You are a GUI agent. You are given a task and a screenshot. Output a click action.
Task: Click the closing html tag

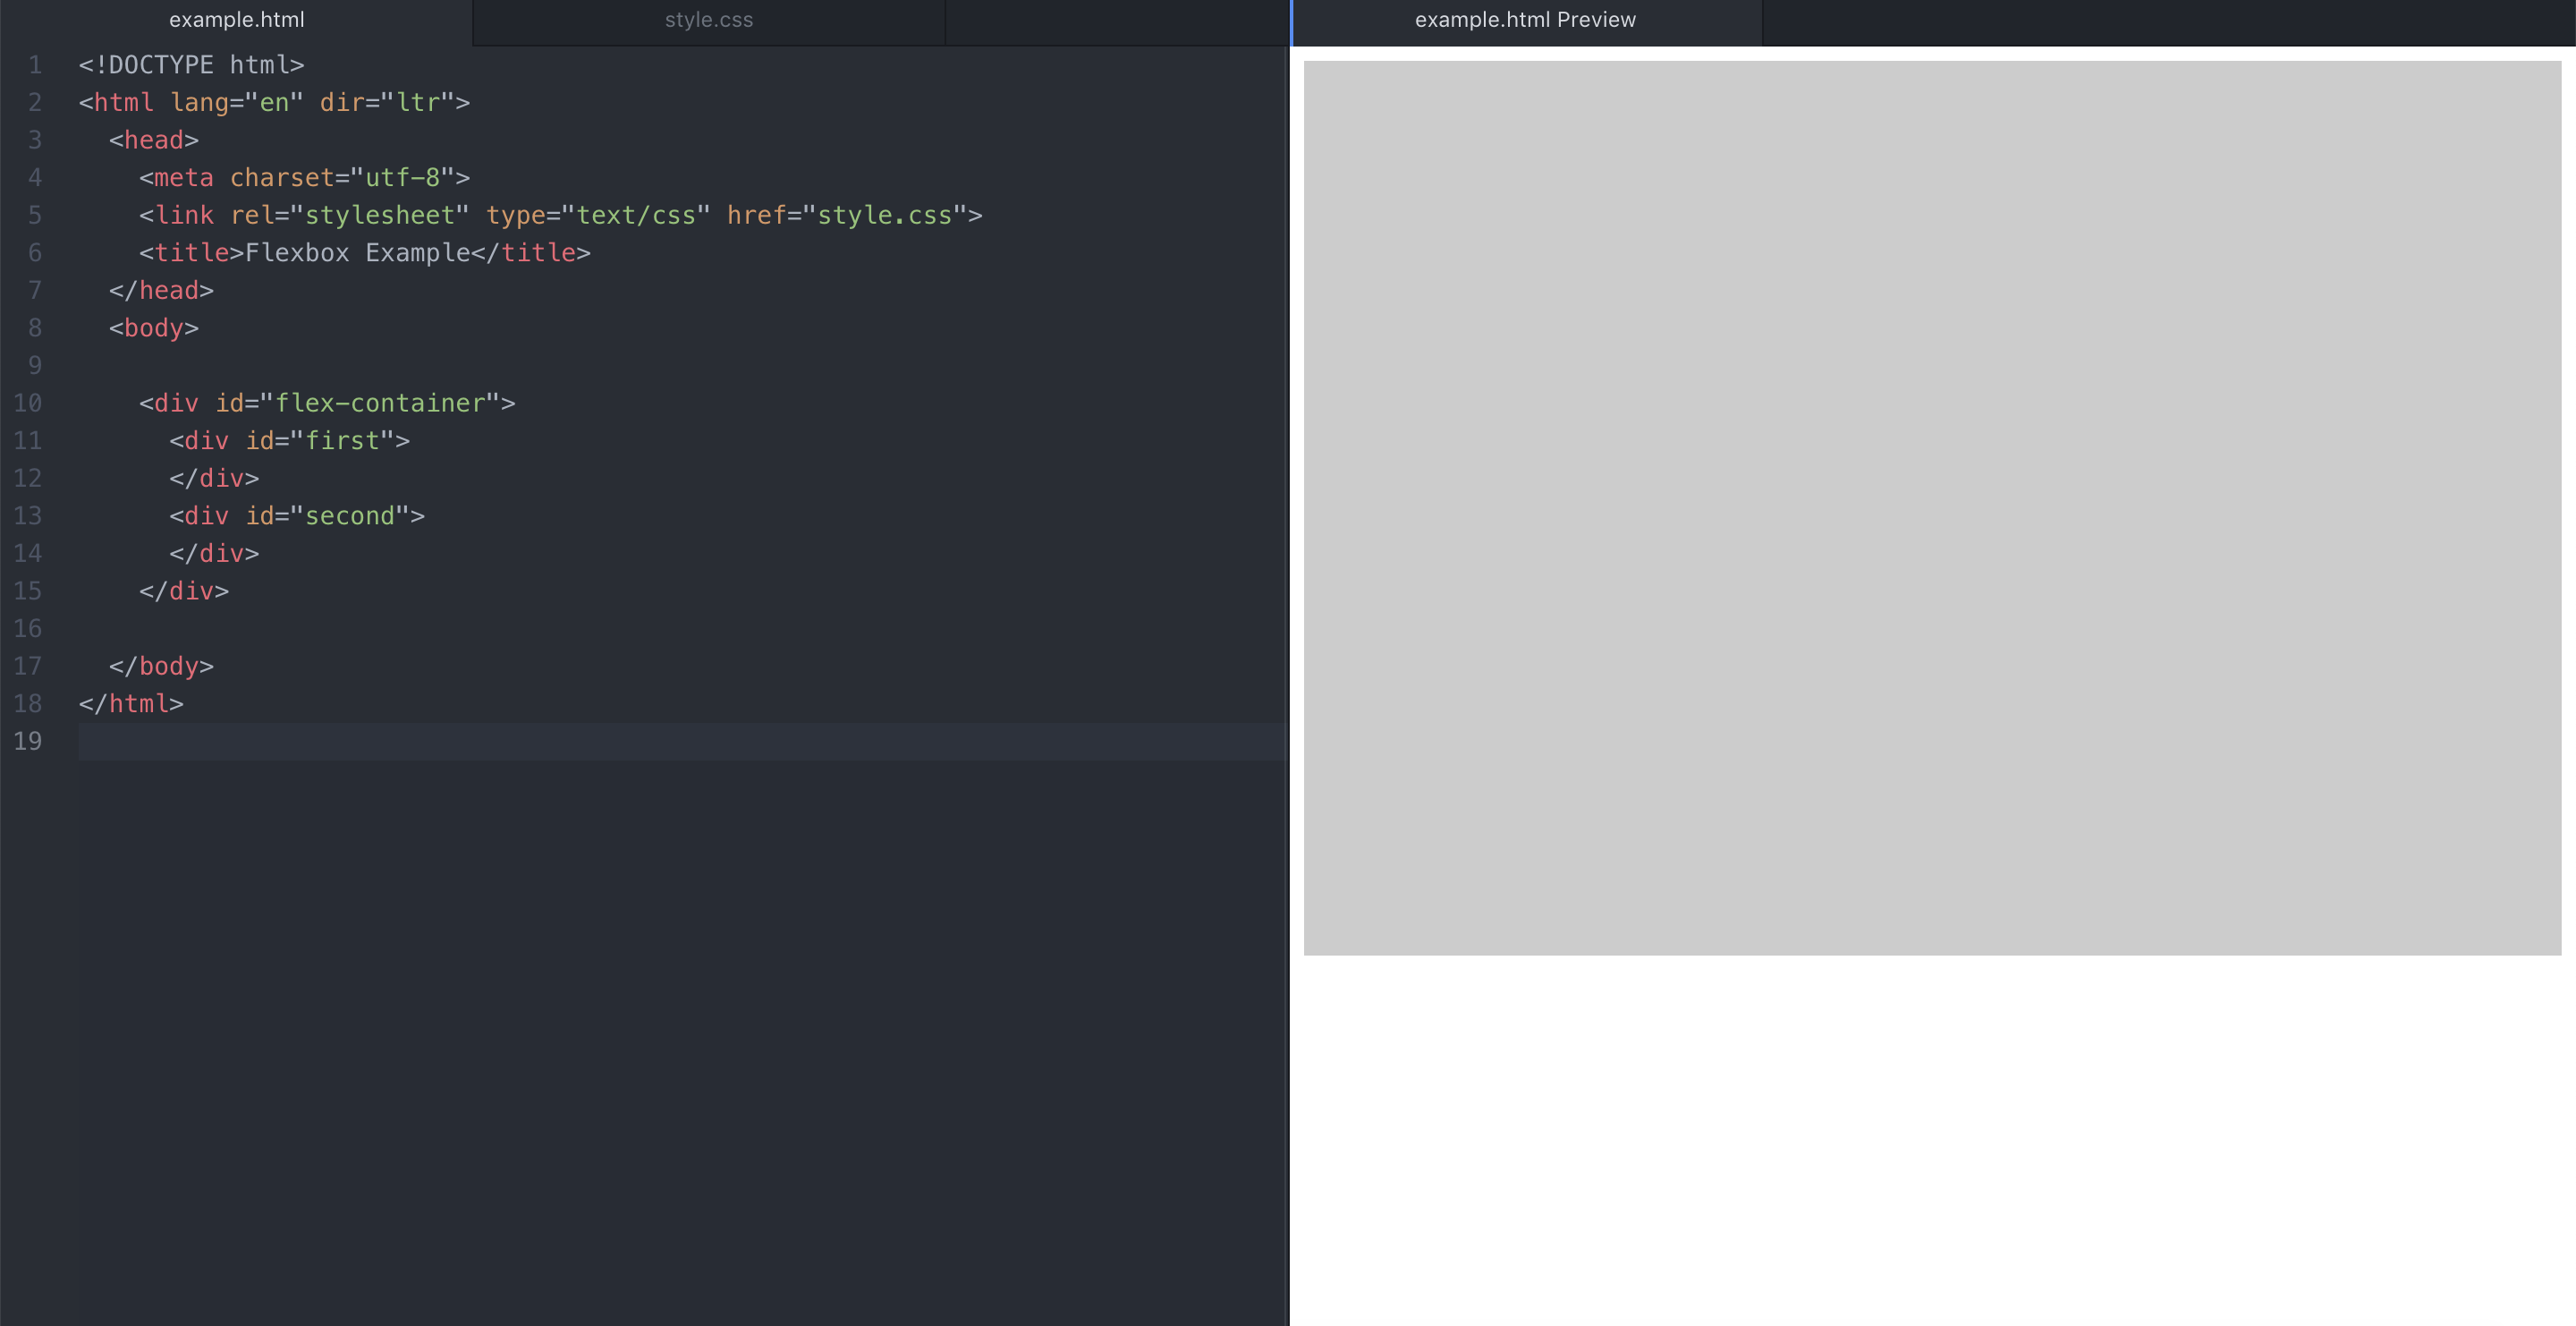(131, 704)
